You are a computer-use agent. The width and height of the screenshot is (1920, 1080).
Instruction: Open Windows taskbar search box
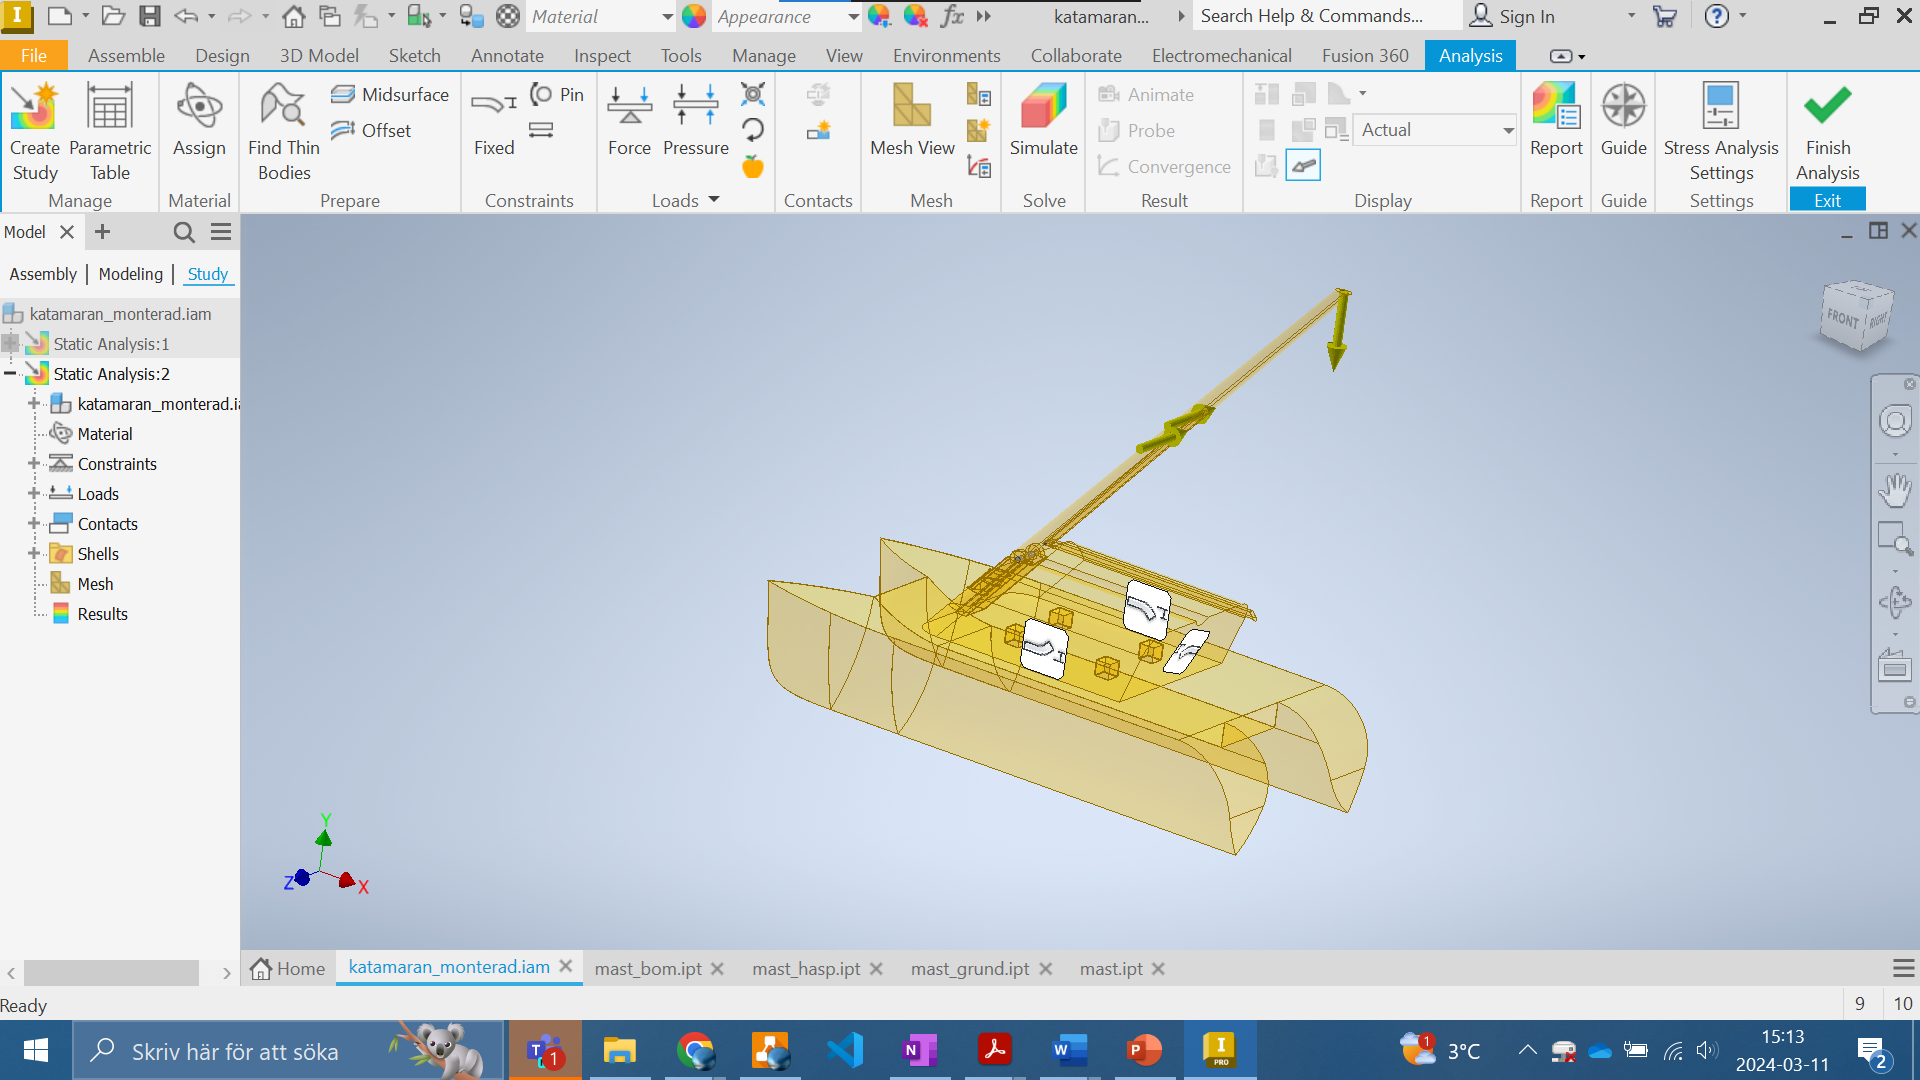(289, 1050)
